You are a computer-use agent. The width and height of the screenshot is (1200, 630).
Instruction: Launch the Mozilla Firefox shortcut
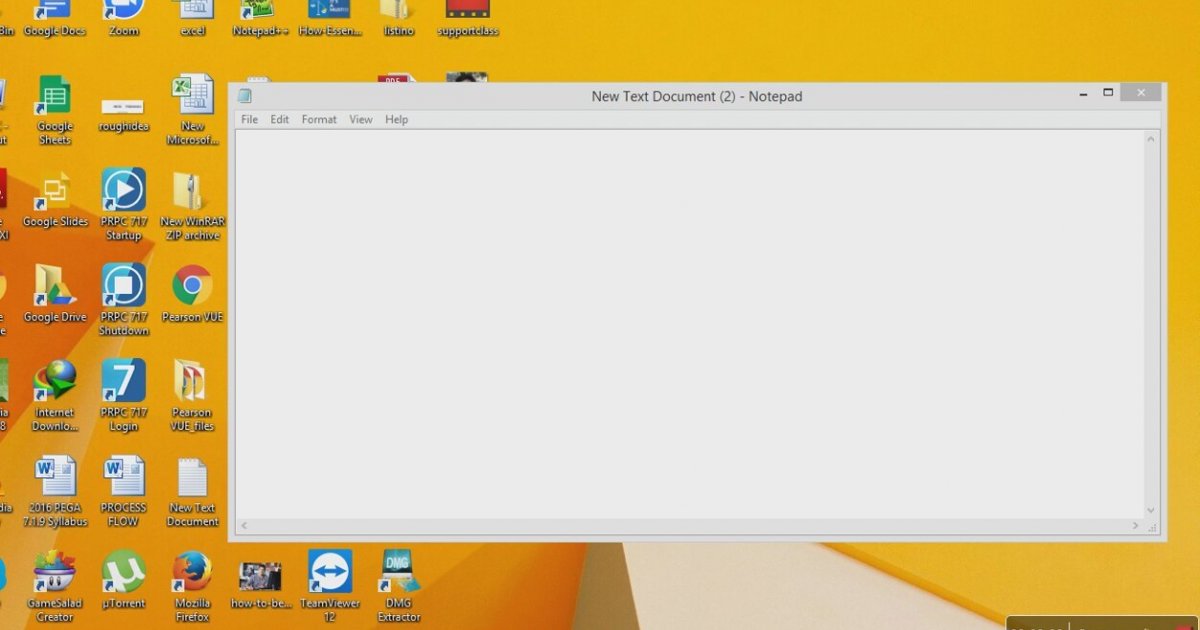point(192,586)
